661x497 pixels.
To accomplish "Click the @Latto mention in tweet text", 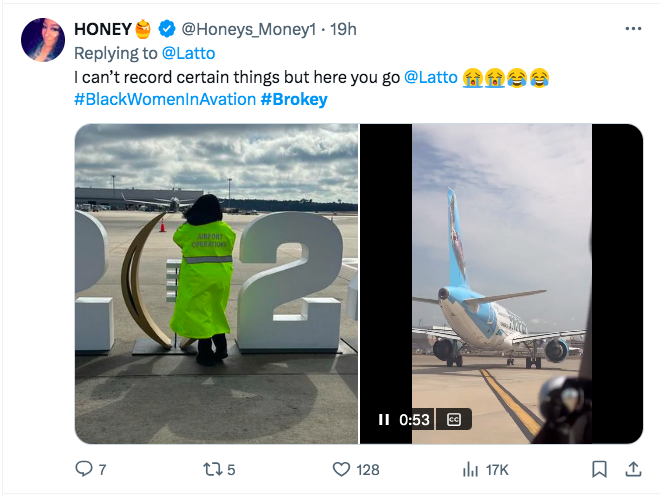I will pos(430,77).
